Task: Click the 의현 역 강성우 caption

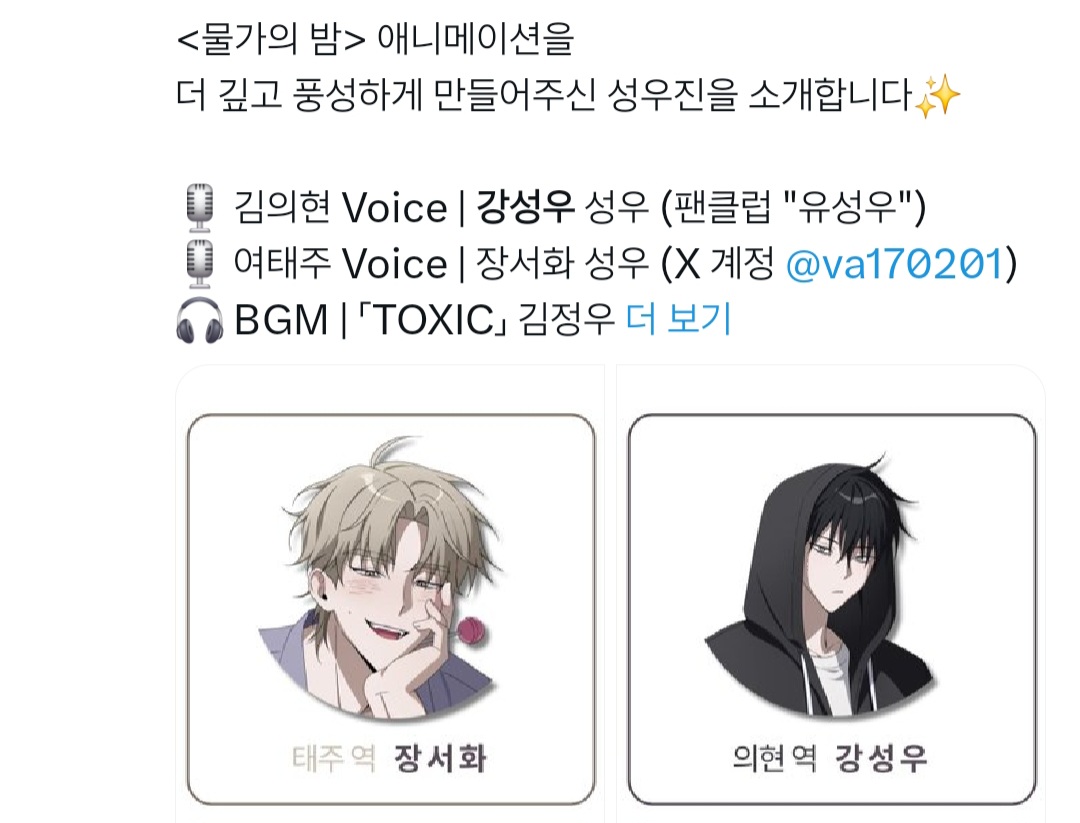Action: point(830,758)
